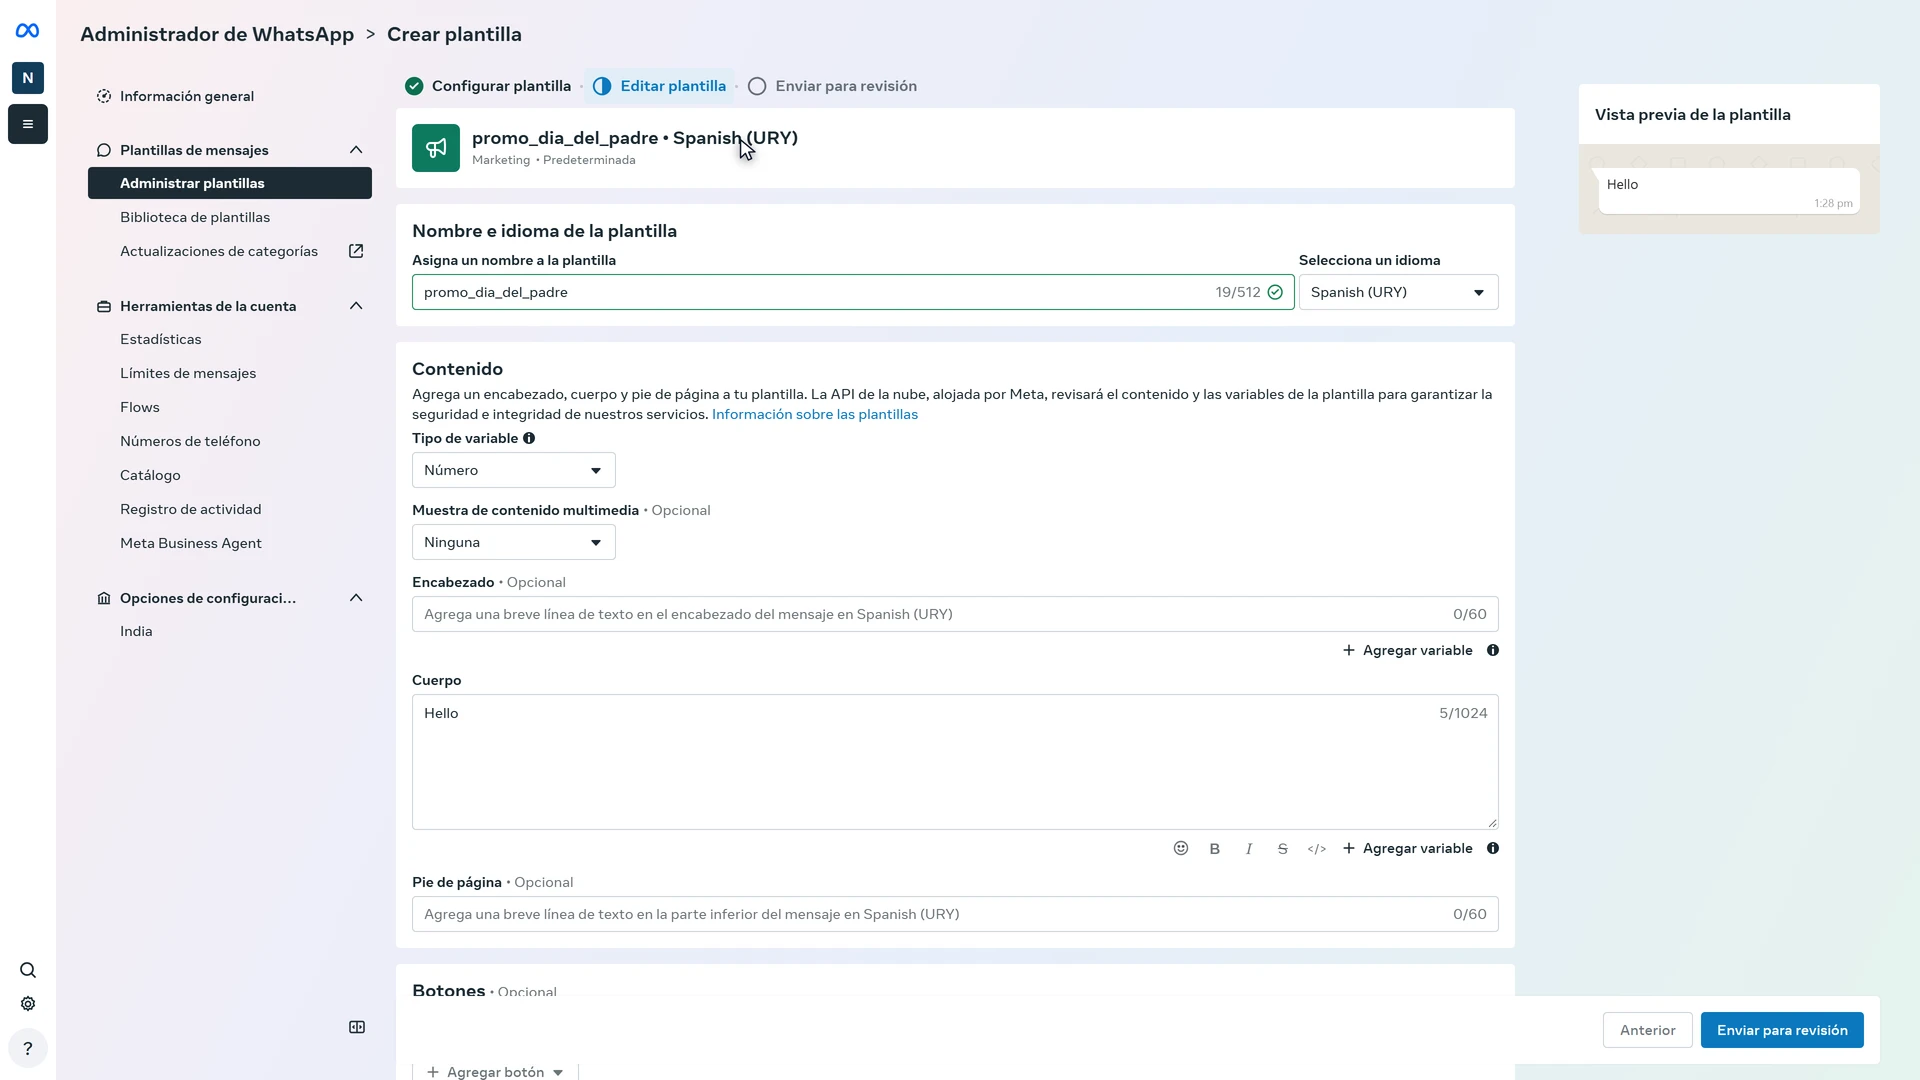Image resolution: width=1920 pixels, height=1080 pixels.
Task: Insert emoji in body text
Action: [1181, 848]
